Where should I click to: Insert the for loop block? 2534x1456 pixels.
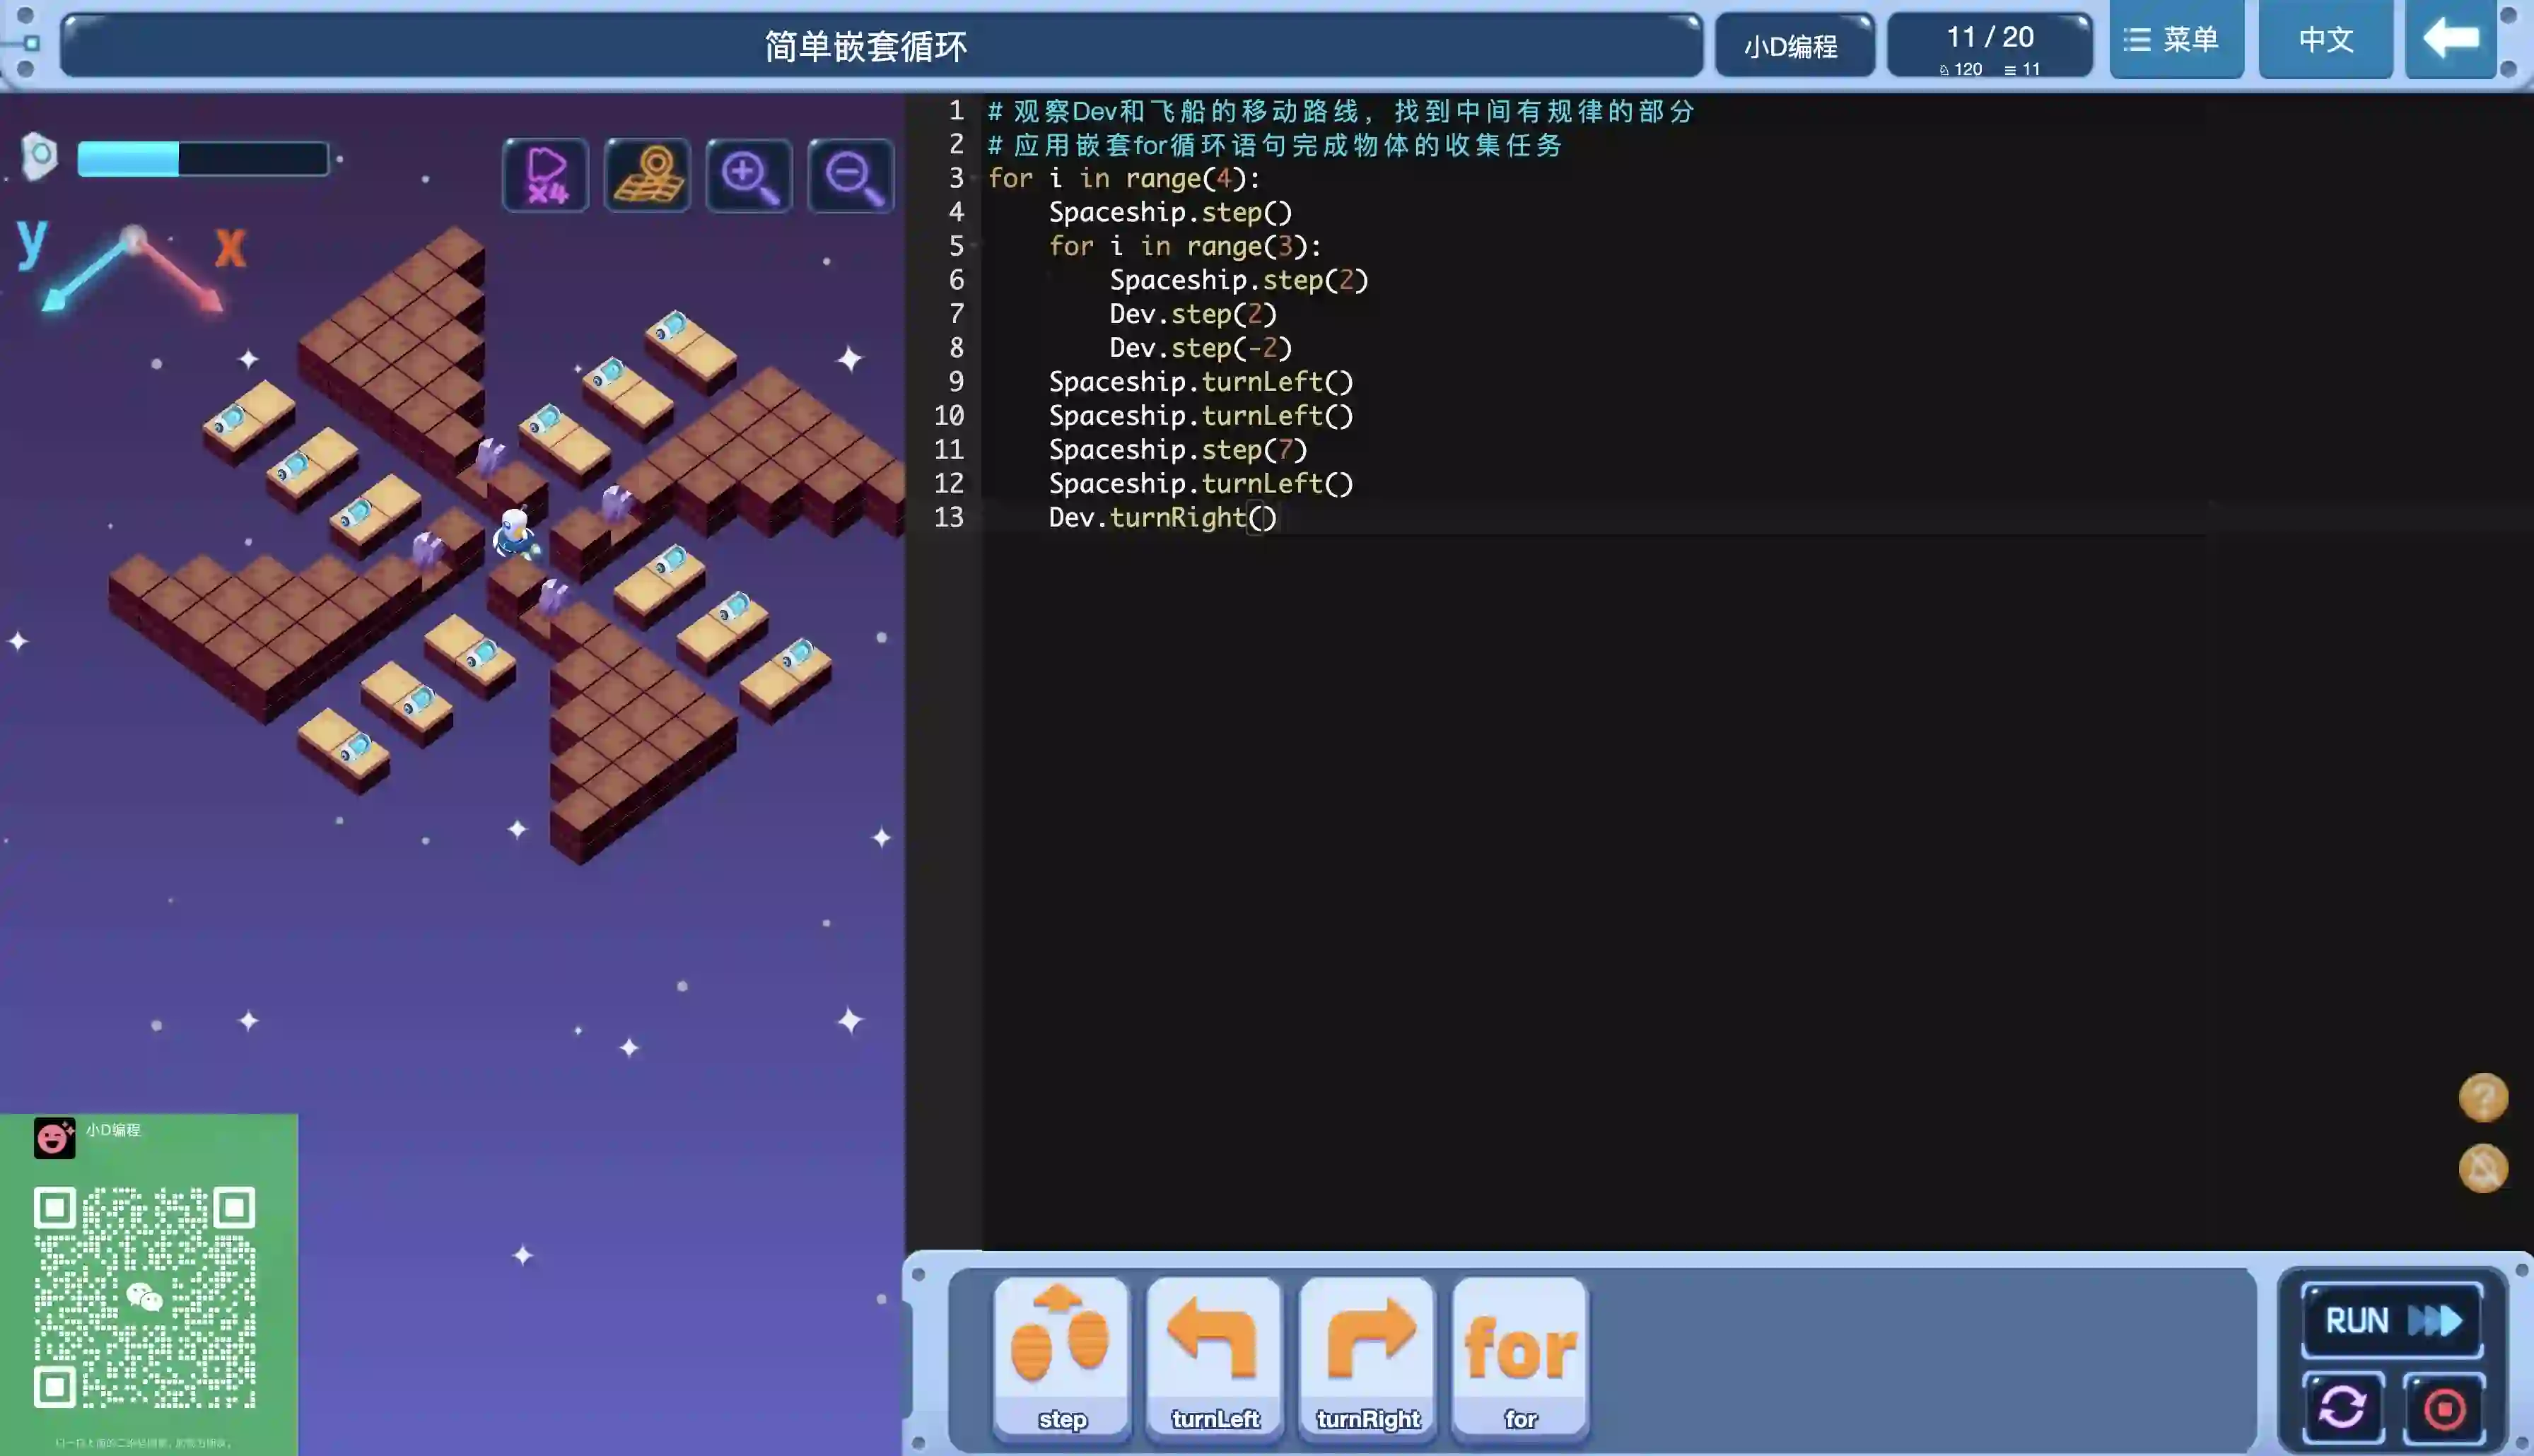1520,1355
